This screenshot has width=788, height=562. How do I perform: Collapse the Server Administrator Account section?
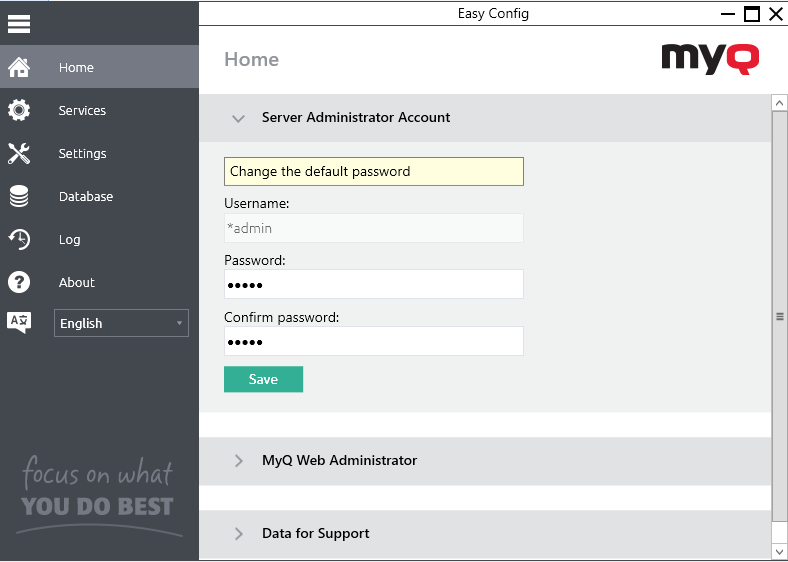point(238,118)
